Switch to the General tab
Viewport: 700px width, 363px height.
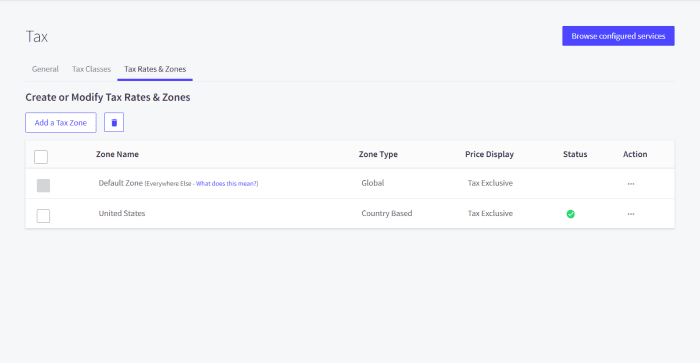pyautogui.click(x=45, y=69)
